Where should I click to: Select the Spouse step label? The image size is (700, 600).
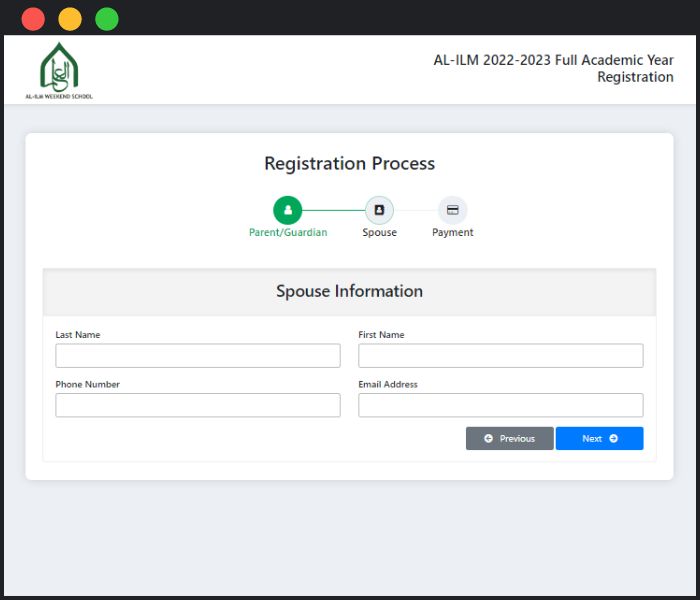379,233
